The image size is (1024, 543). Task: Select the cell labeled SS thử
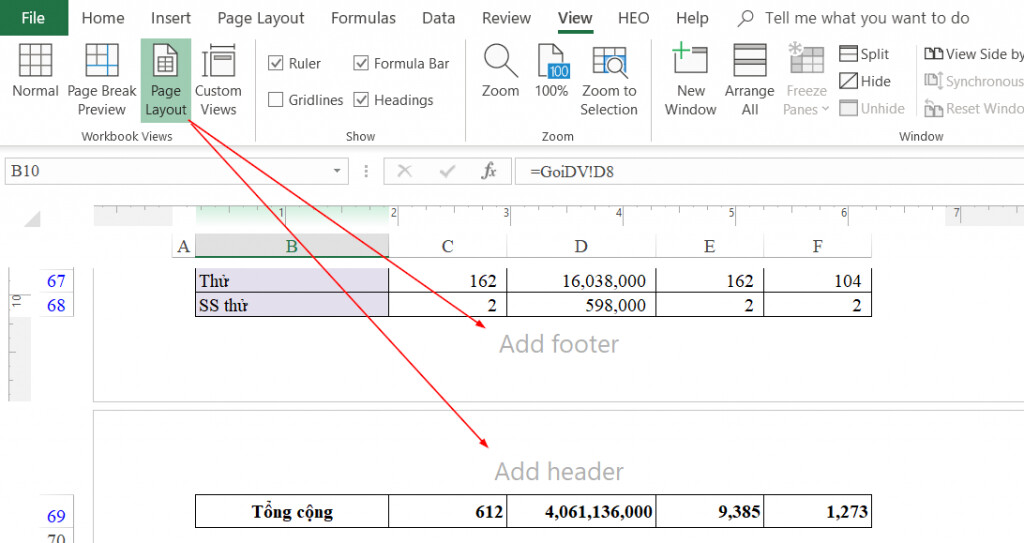point(292,305)
